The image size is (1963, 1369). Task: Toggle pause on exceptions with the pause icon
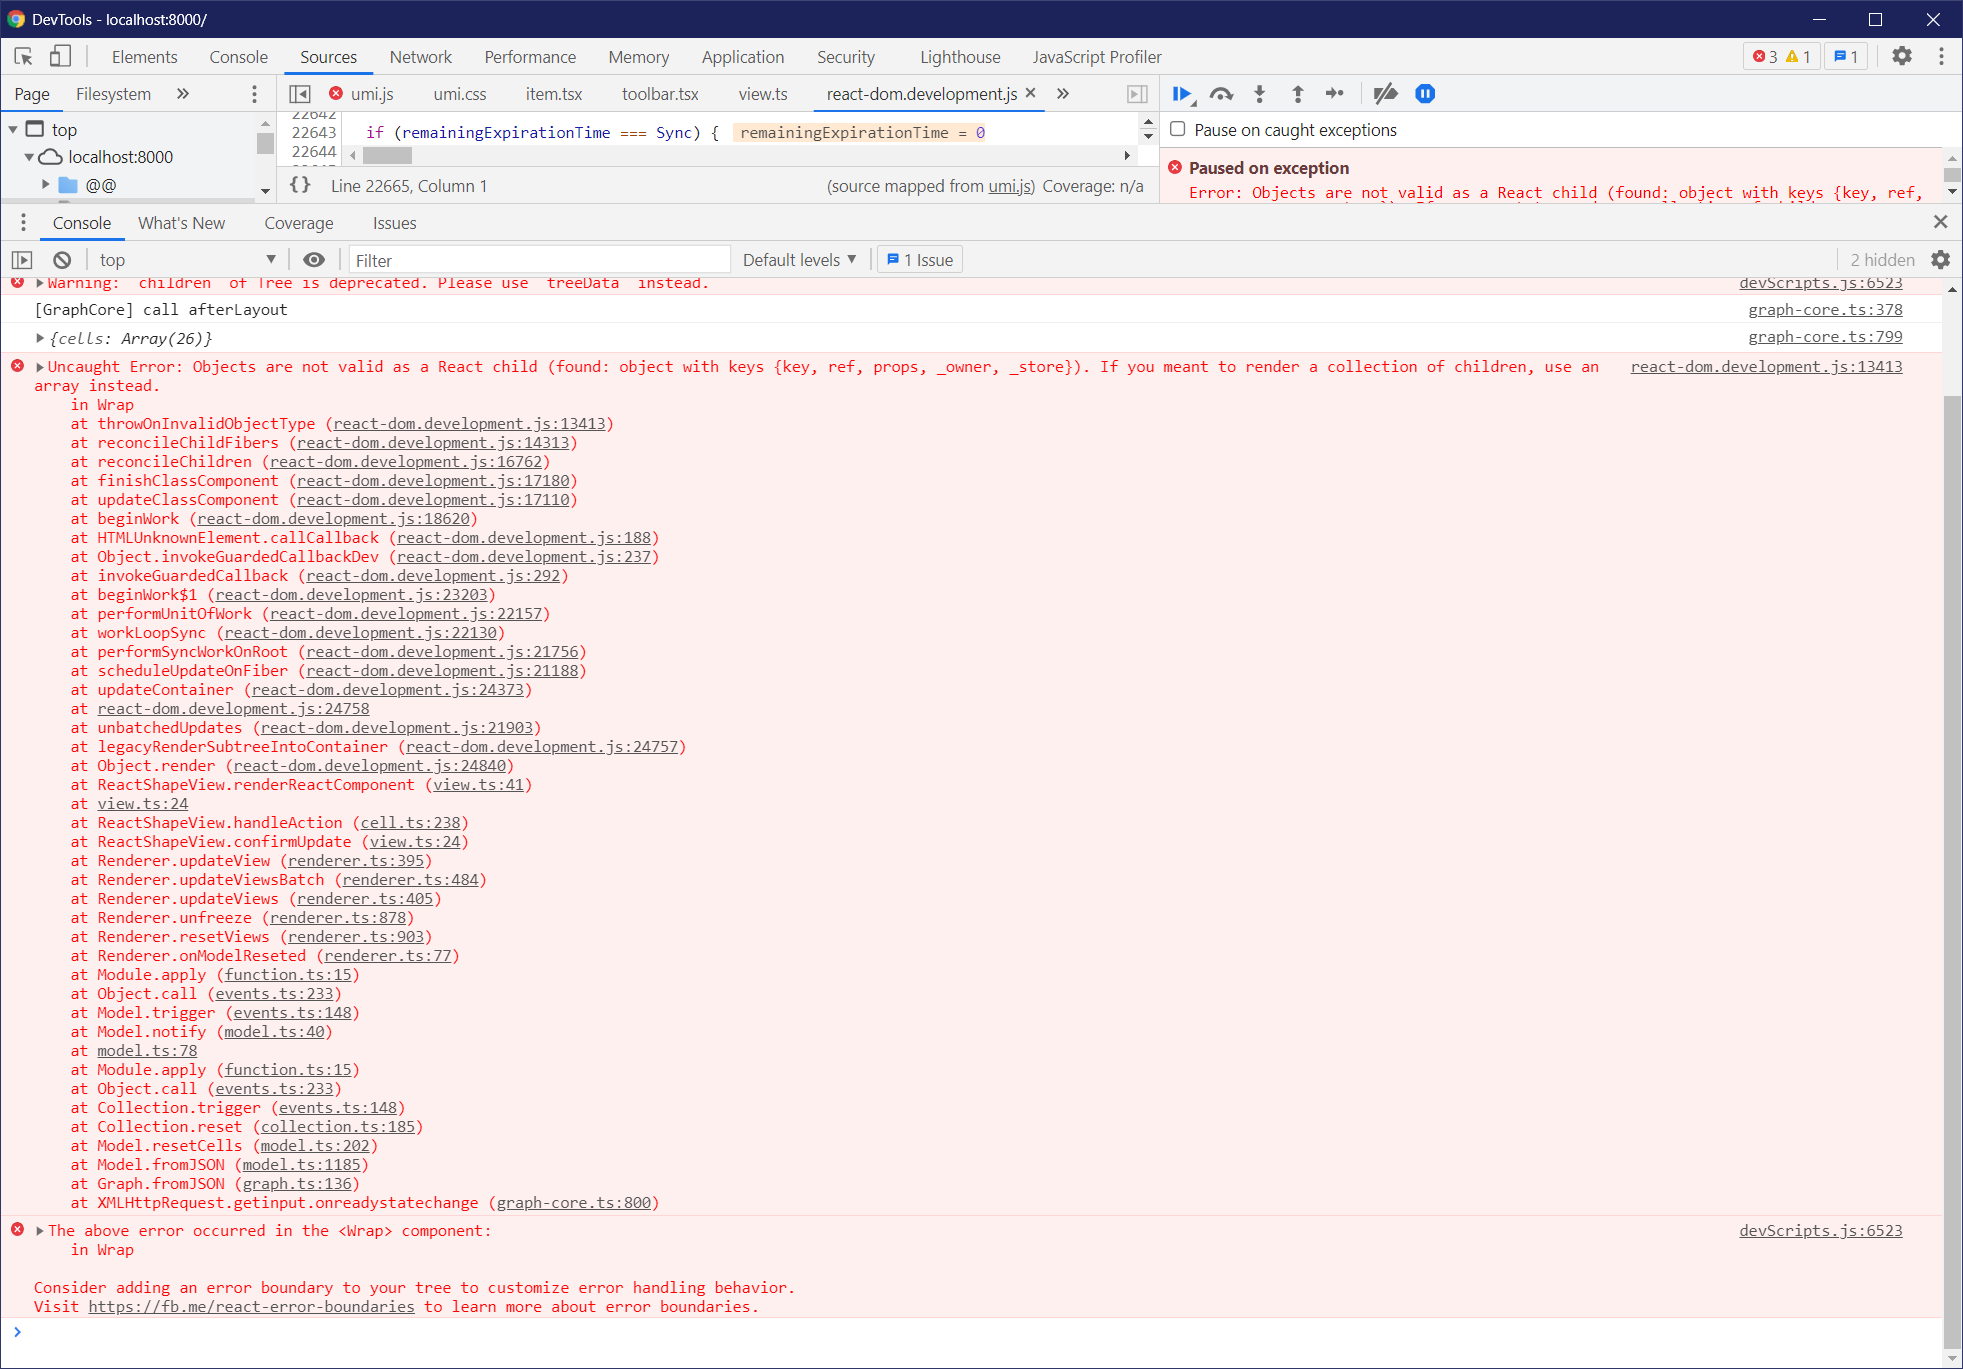[1424, 93]
